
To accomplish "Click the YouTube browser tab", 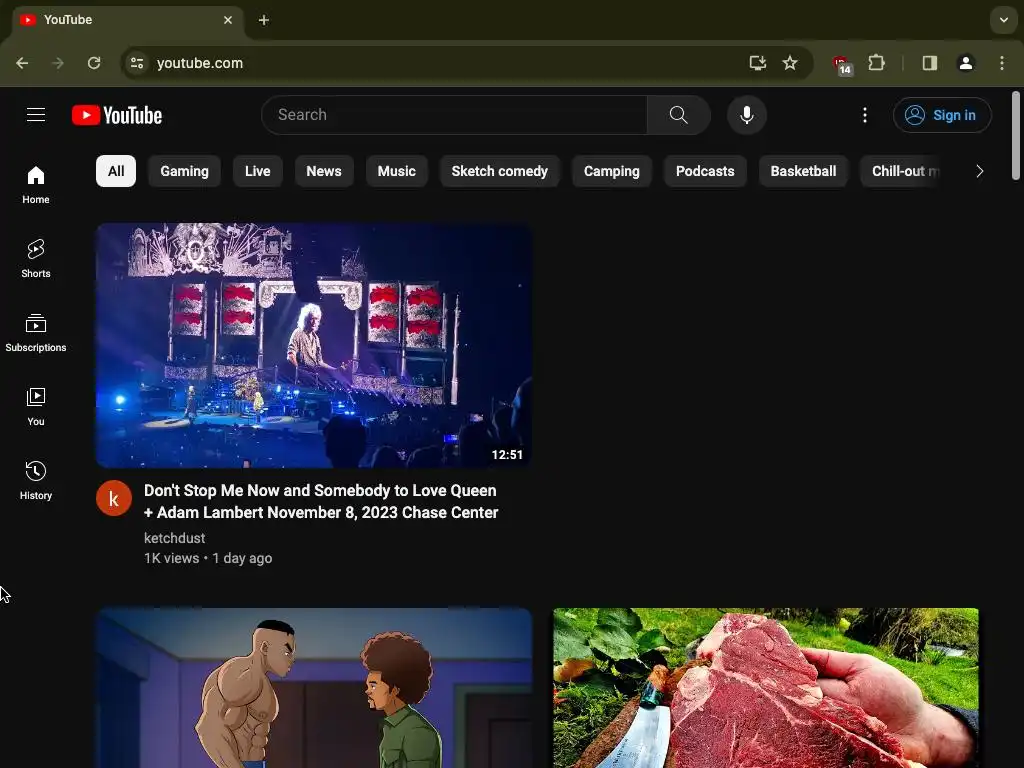I will click(x=128, y=20).
